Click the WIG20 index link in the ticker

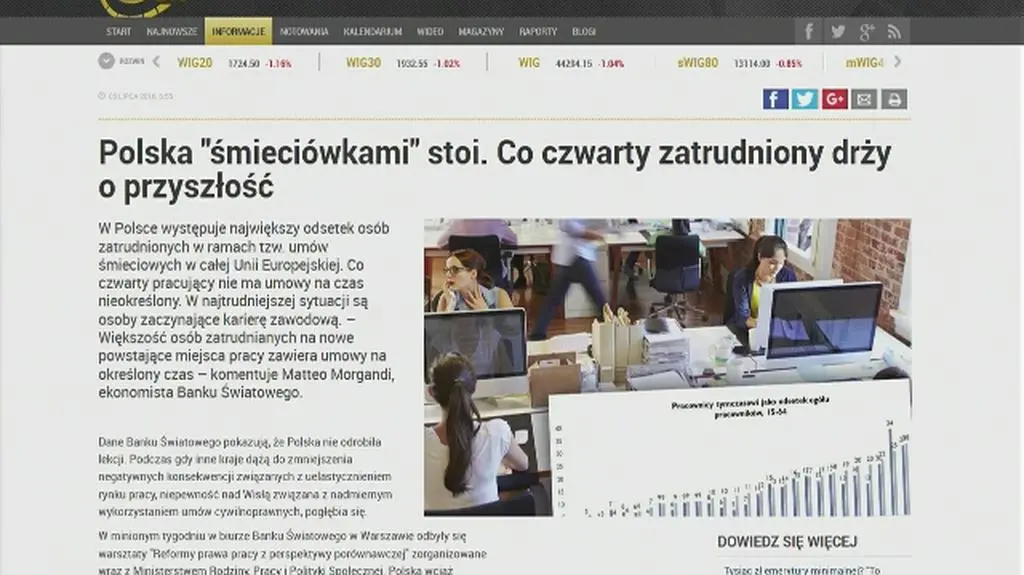click(x=194, y=63)
